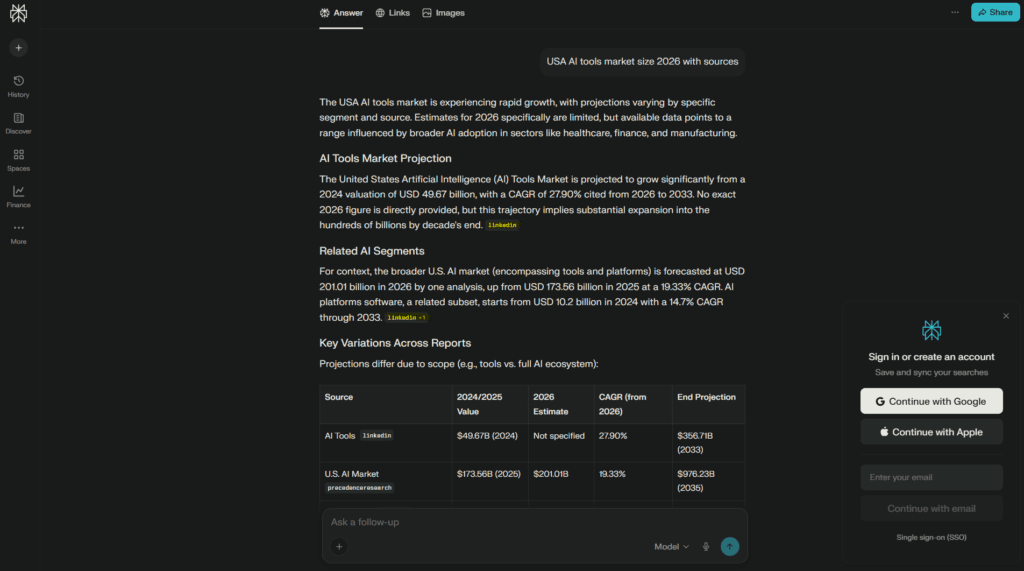Click the Perplexity logo in the sidebar
This screenshot has height=571, width=1024.
click(18, 13)
